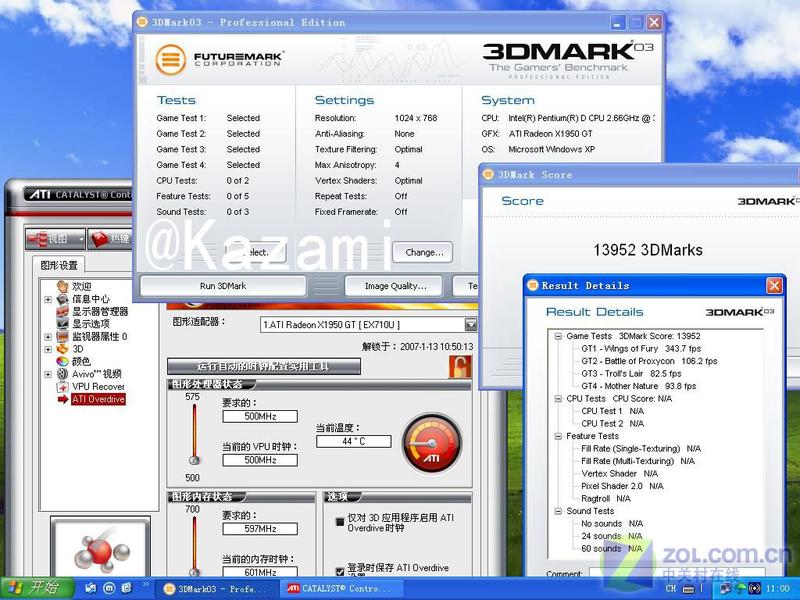
Task: Click the Avivo 视频 film reel icon
Action: (x=63, y=374)
